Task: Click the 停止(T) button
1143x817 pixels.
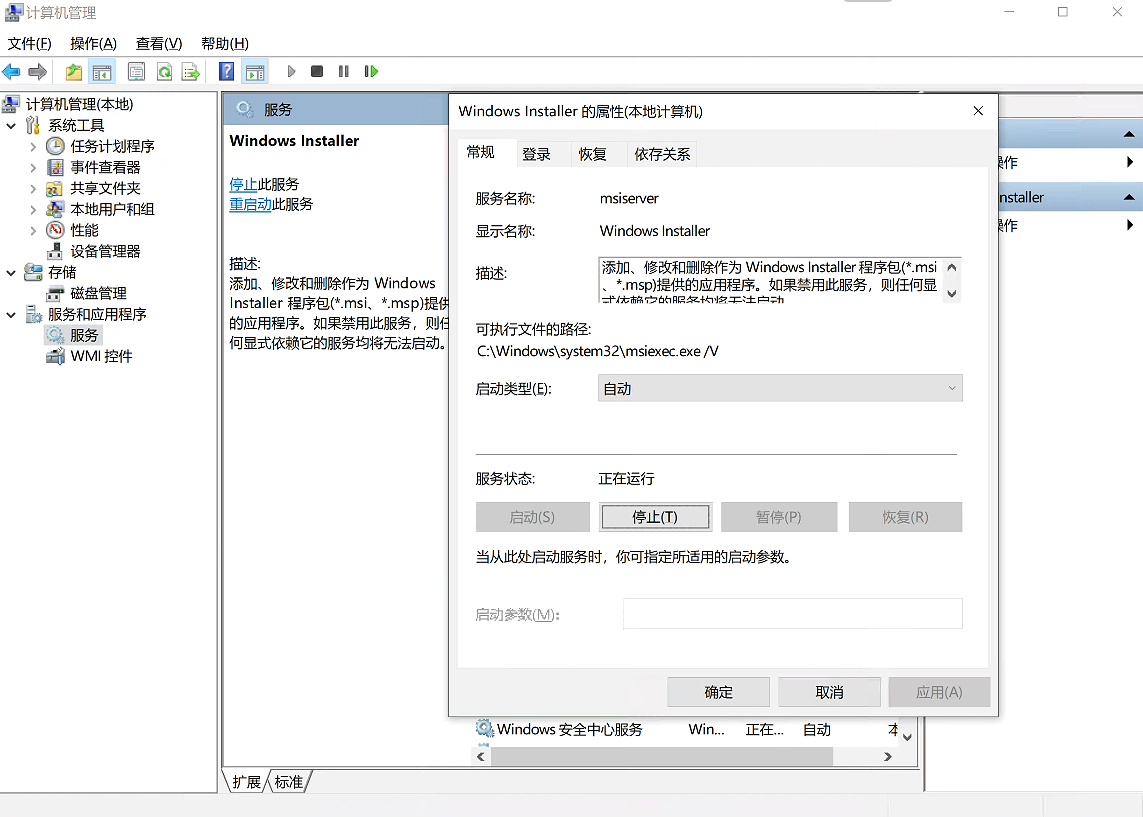Action: (655, 517)
